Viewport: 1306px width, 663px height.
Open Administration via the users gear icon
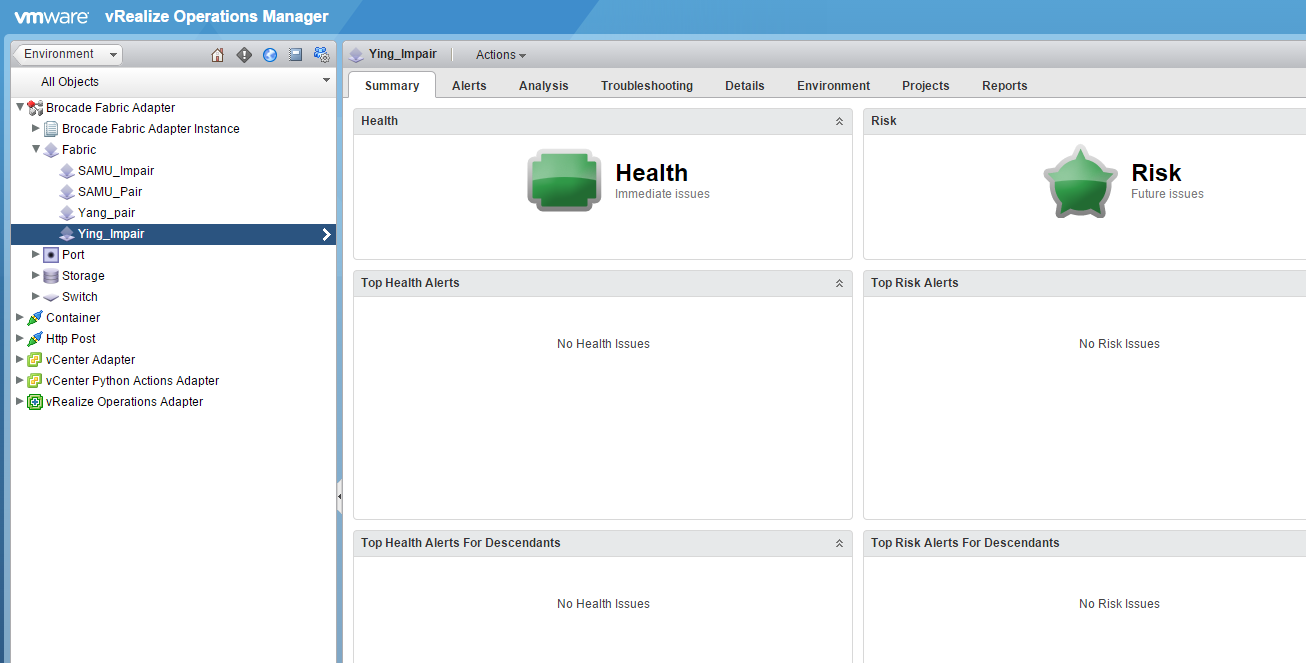coord(322,55)
